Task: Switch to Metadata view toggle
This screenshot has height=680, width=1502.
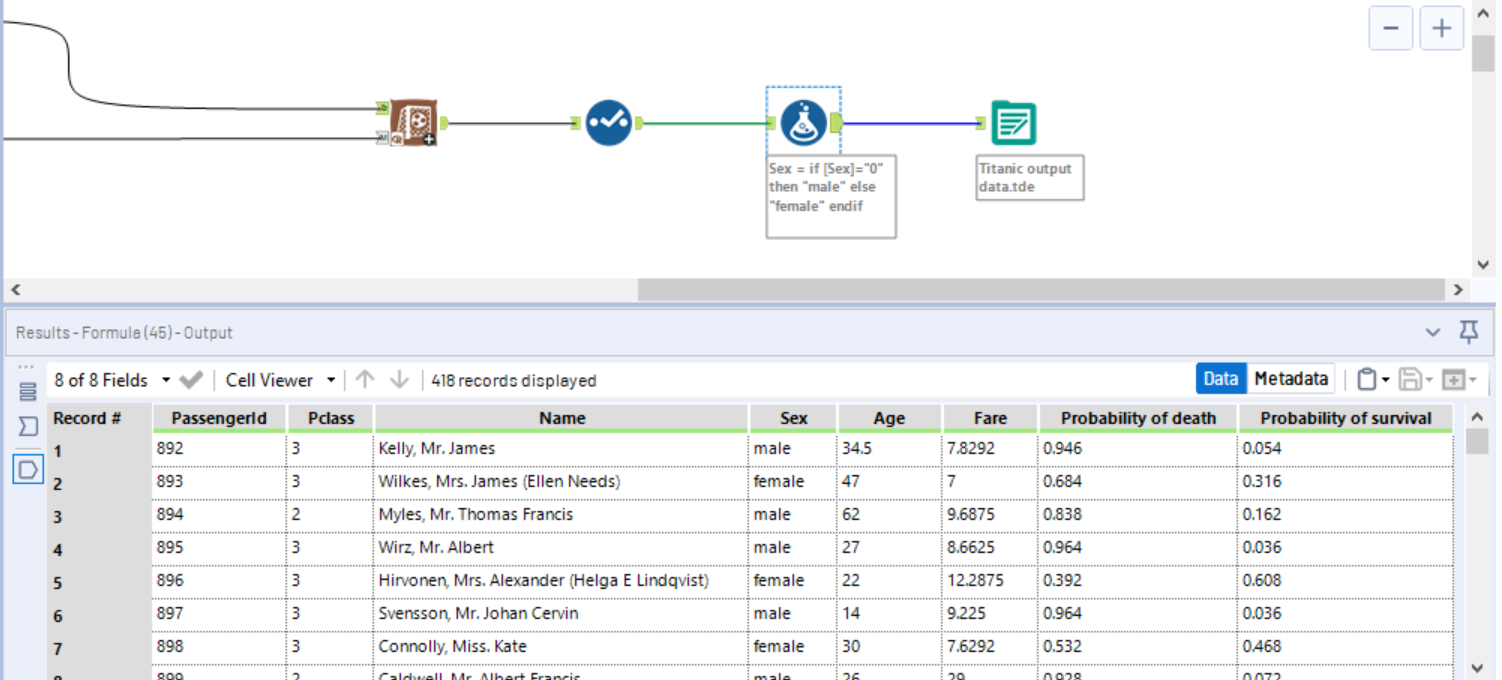Action: click(x=1291, y=379)
